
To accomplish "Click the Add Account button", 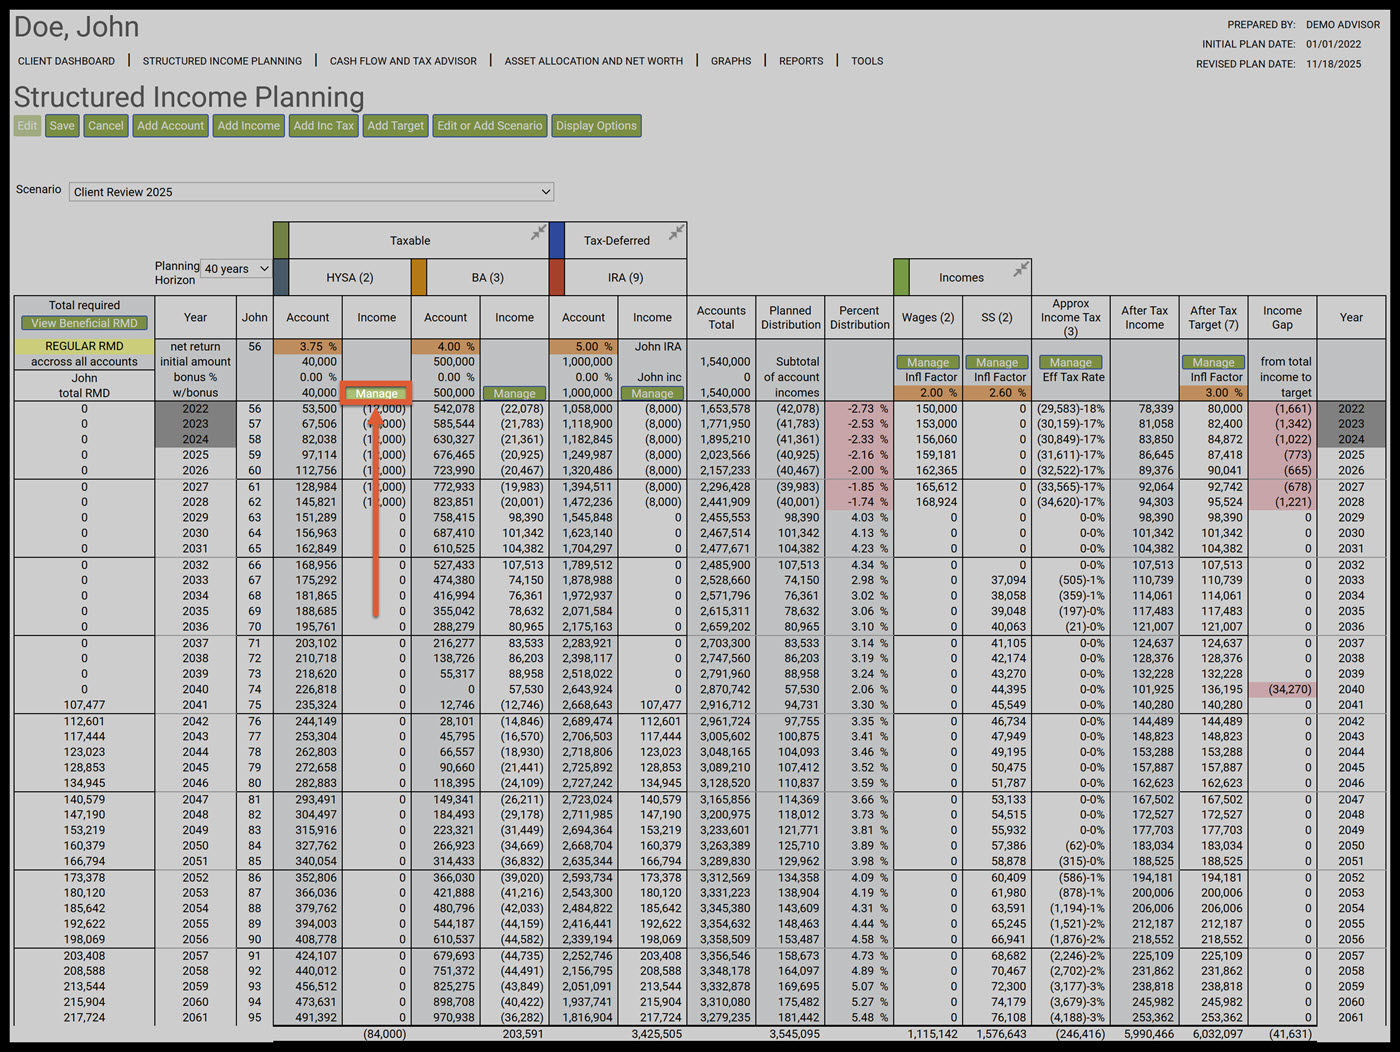I will point(171,126).
